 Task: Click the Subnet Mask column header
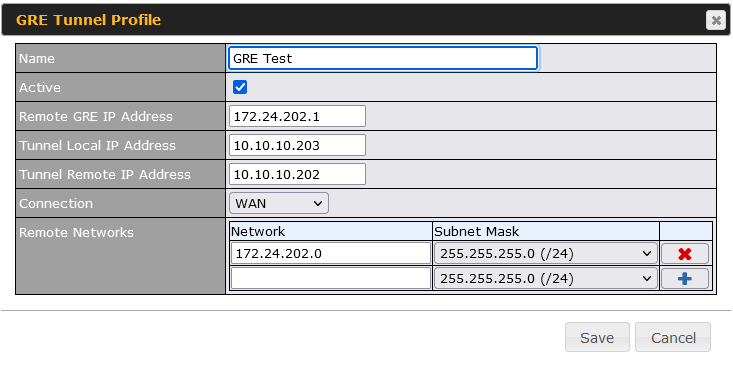[476, 232]
